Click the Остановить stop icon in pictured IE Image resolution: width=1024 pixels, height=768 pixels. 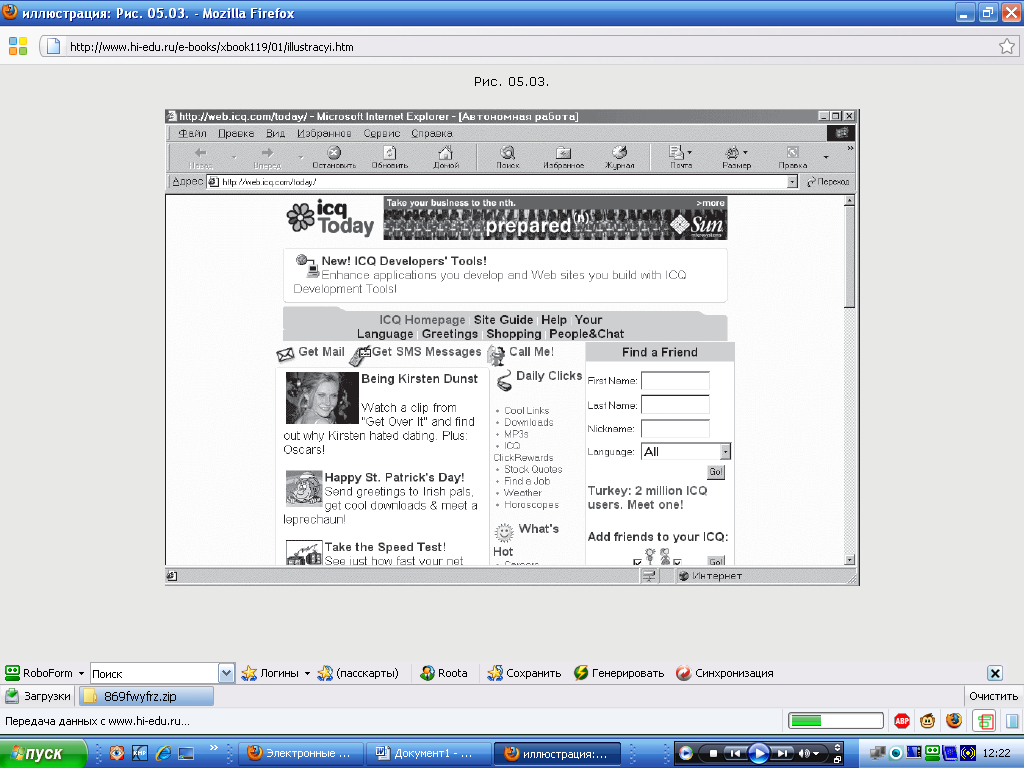[x=334, y=157]
